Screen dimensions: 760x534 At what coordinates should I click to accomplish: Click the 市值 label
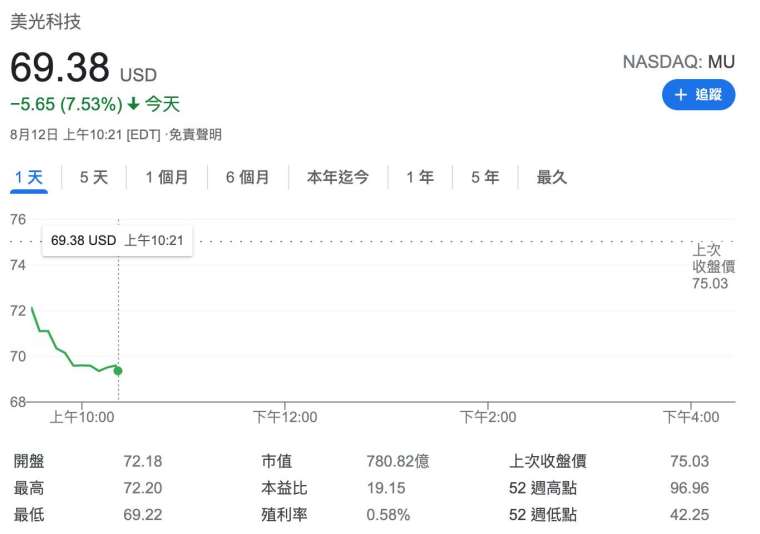coord(277,461)
